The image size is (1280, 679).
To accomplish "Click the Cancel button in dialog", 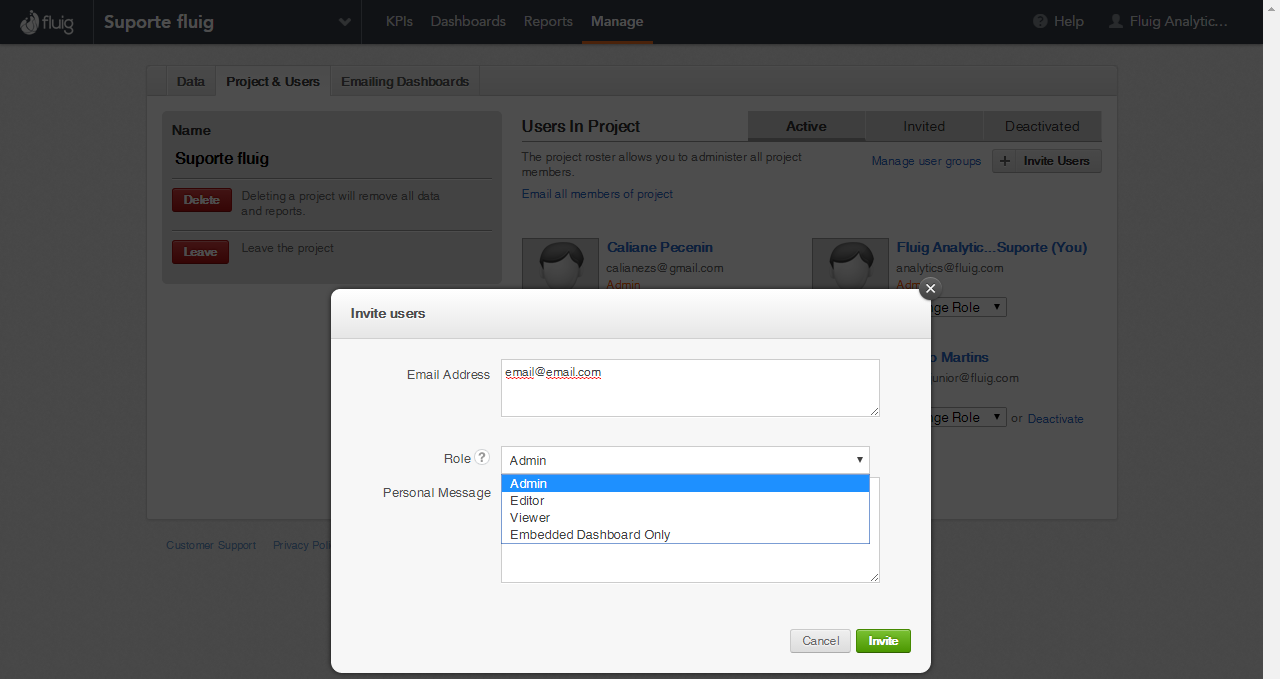I will click(x=820, y=641).
